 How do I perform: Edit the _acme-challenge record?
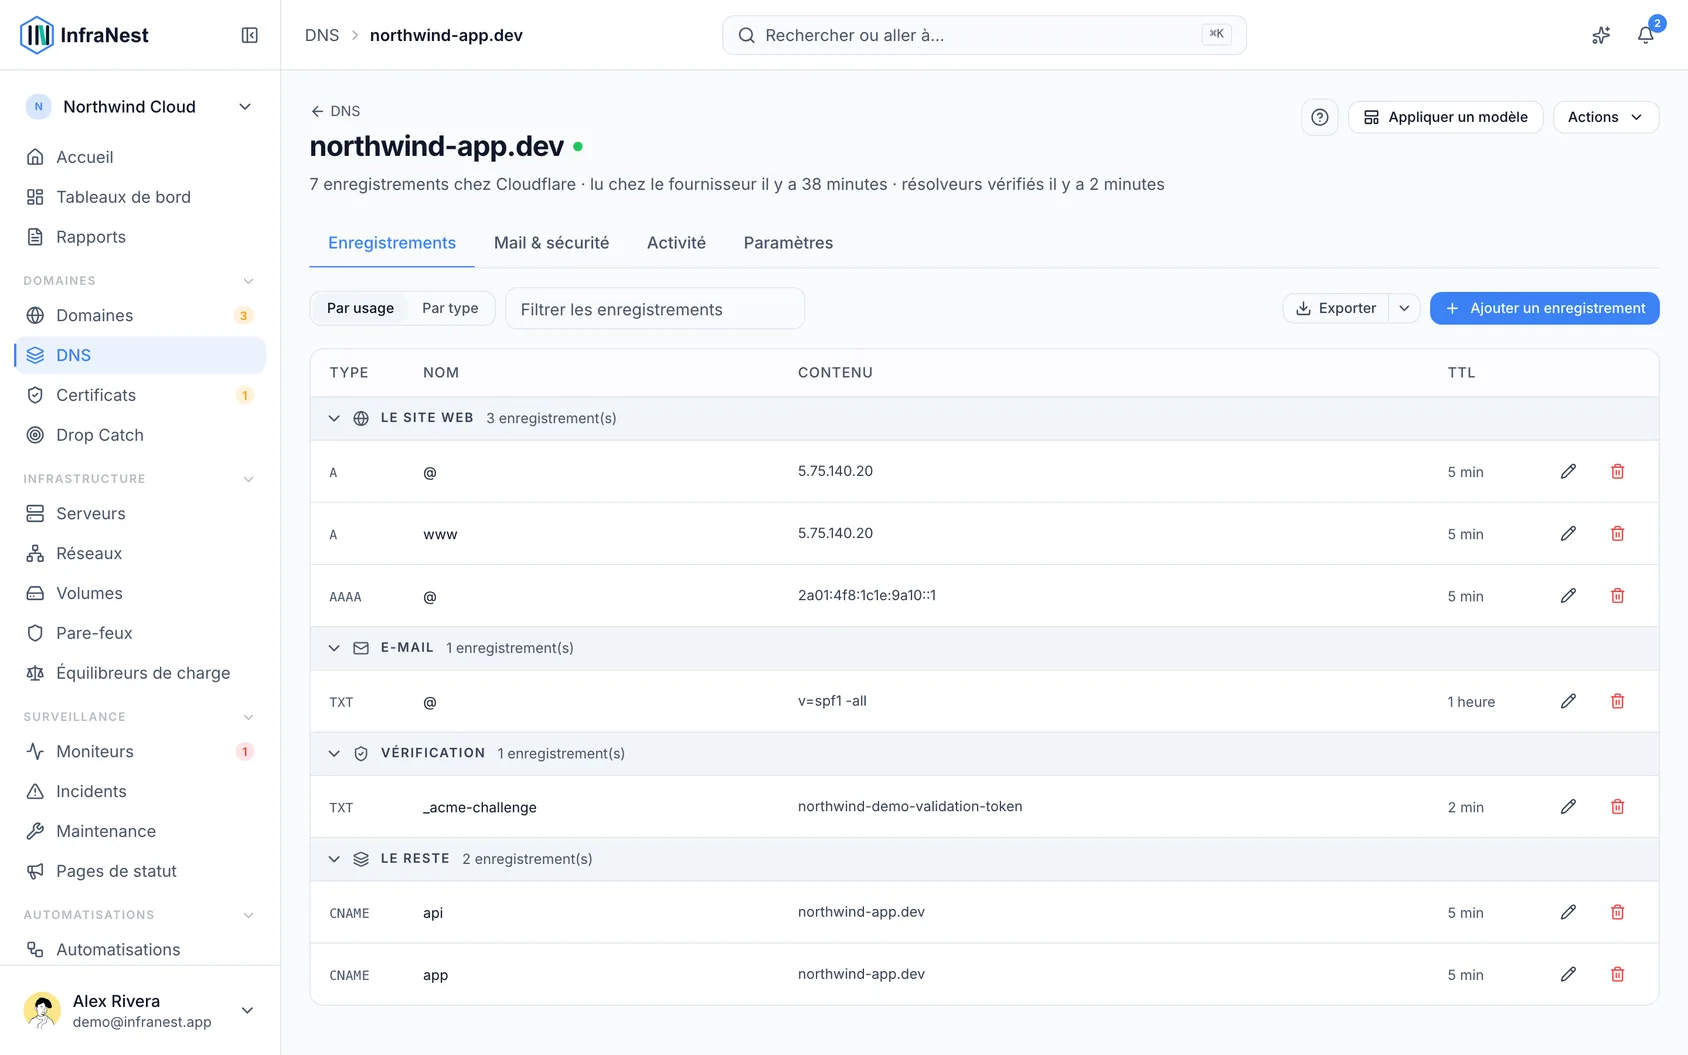point(1568,807)
